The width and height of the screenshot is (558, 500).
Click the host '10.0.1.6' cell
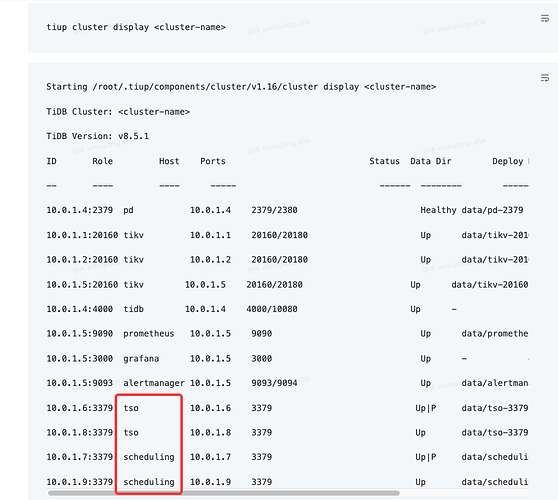[x=210, y=408]
